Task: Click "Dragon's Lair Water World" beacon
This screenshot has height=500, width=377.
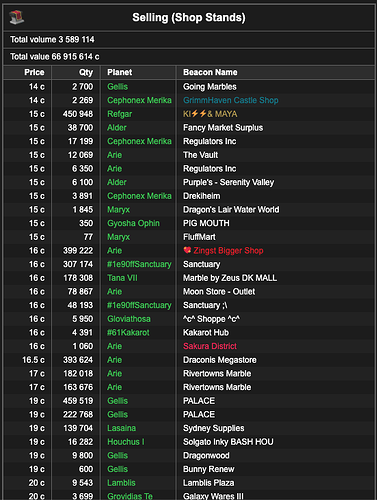Action: (x=231, y=210)
